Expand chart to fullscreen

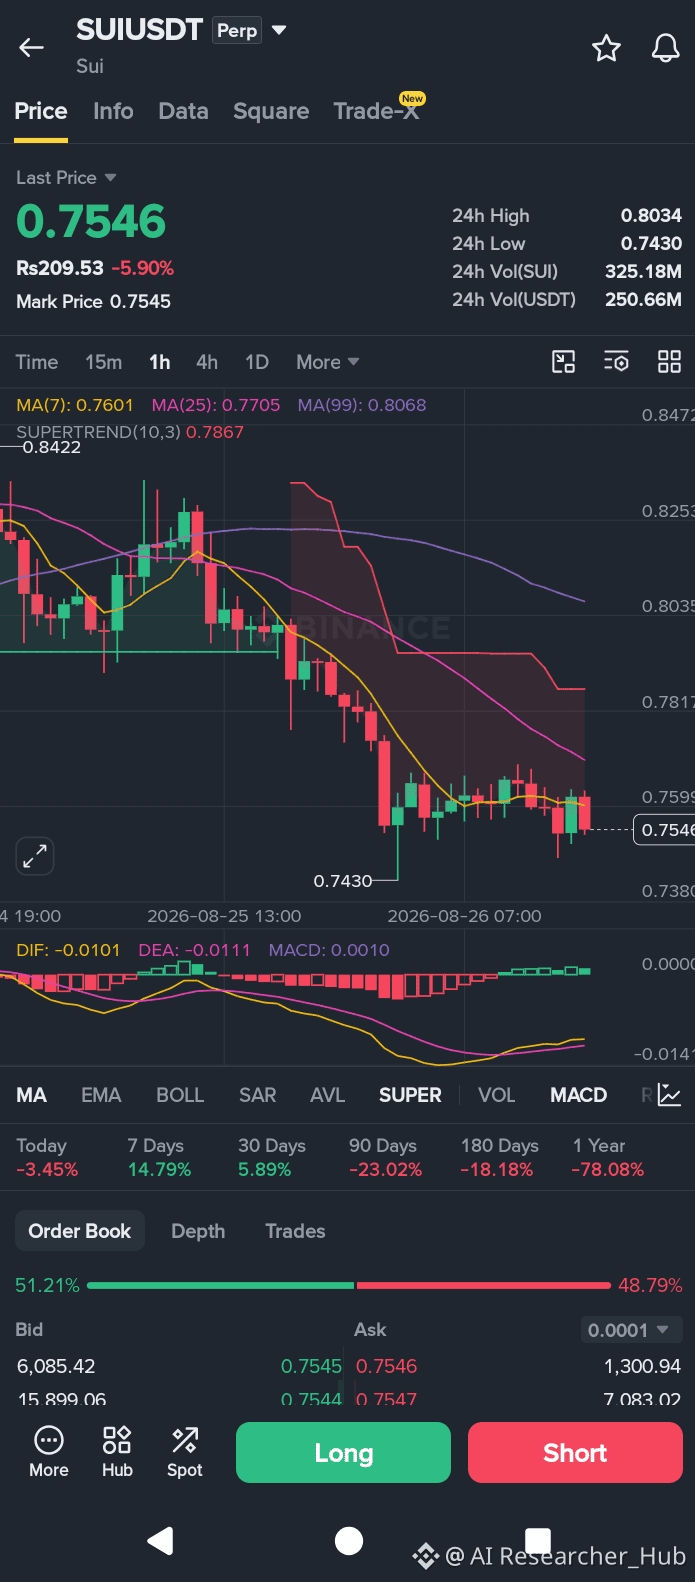coord(35,856)
